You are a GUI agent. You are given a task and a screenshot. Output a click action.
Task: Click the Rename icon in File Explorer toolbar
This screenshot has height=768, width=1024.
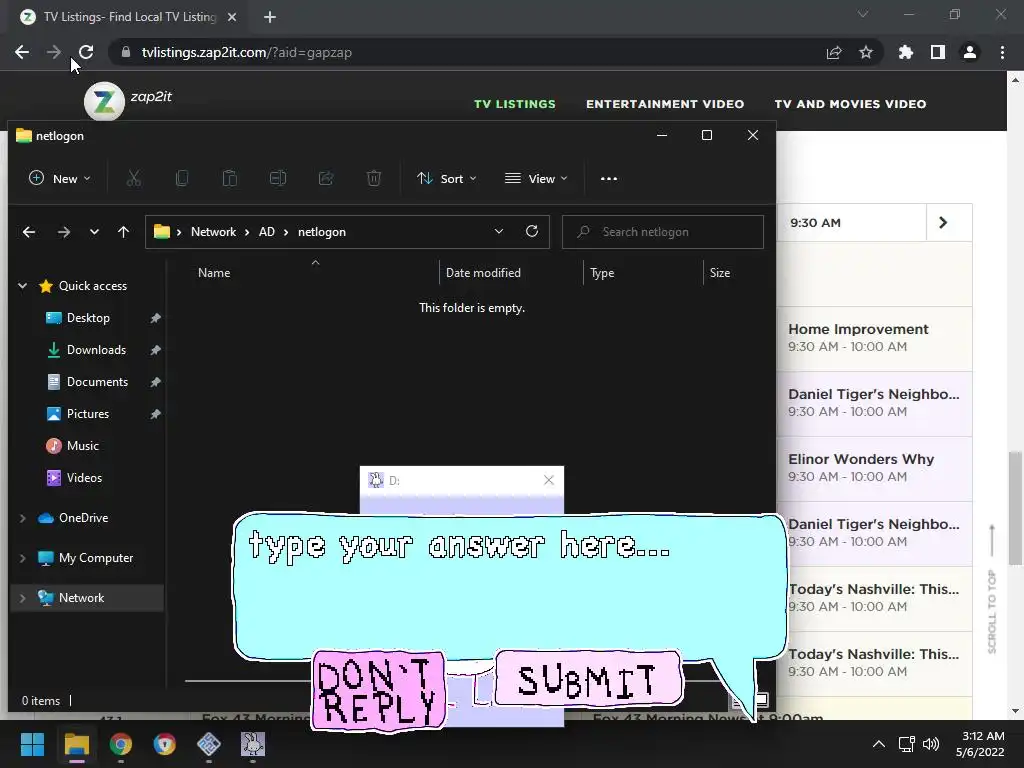[x=278, y=178]
